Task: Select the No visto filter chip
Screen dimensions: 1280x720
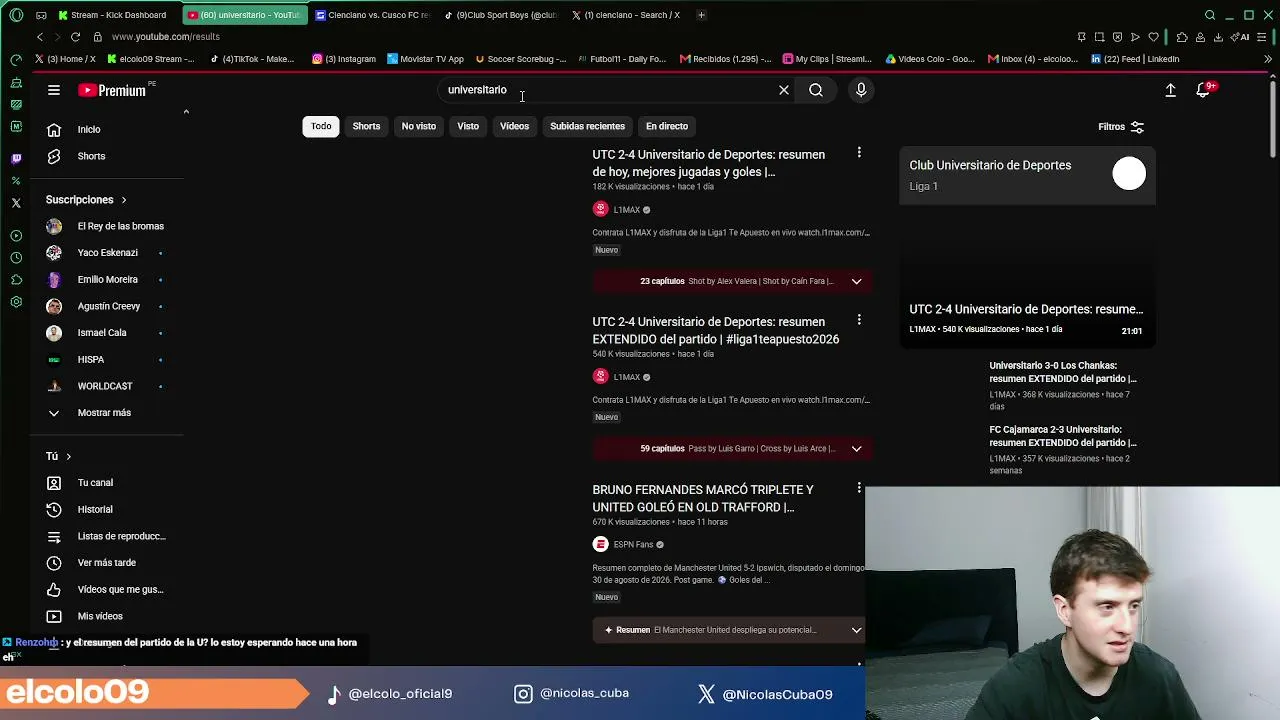Action: (419, 126)
